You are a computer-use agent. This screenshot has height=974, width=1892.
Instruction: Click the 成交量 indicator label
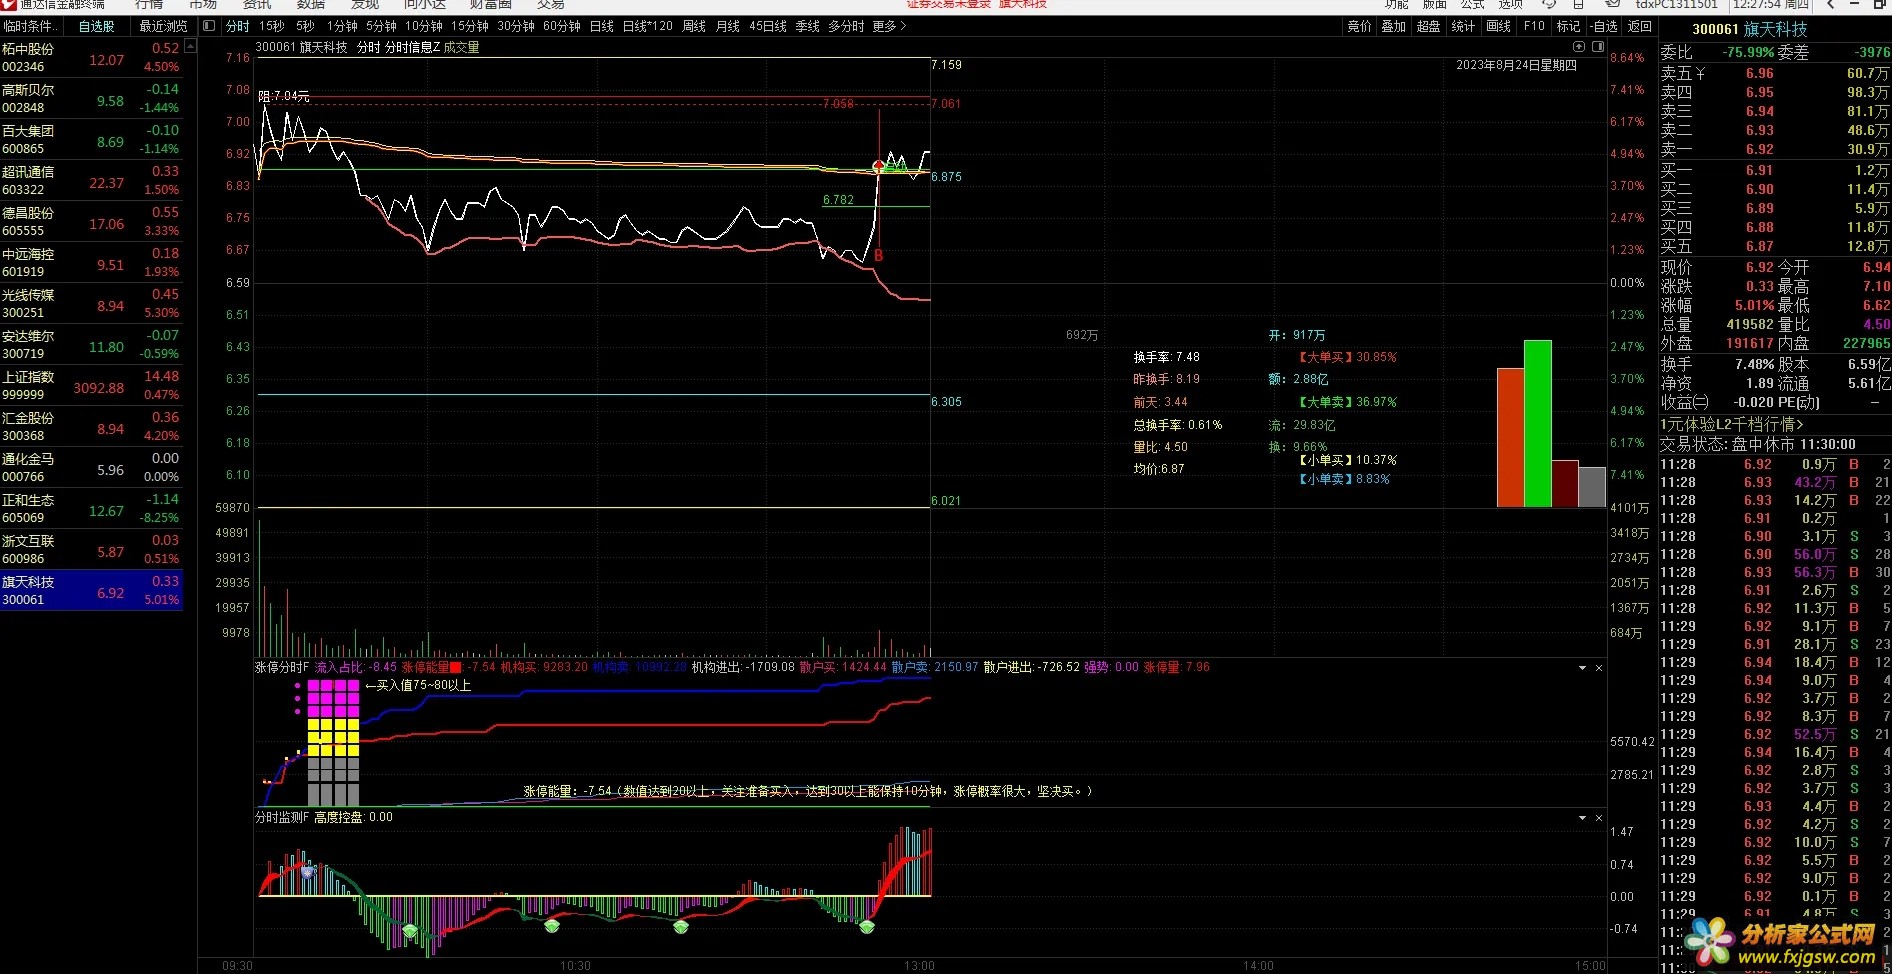click(462, 48)
